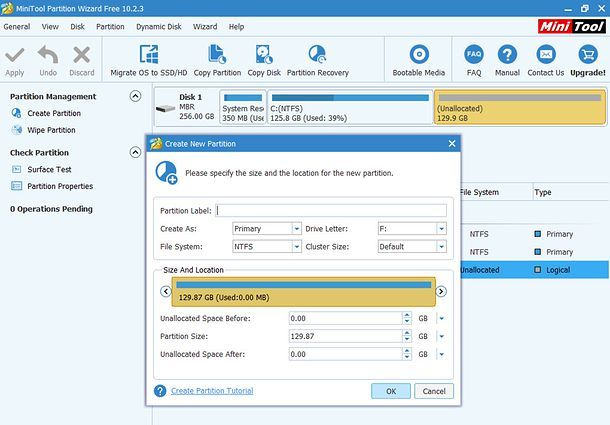Change unit for Partition Size
610x425 pixels.
click(442, 336)
